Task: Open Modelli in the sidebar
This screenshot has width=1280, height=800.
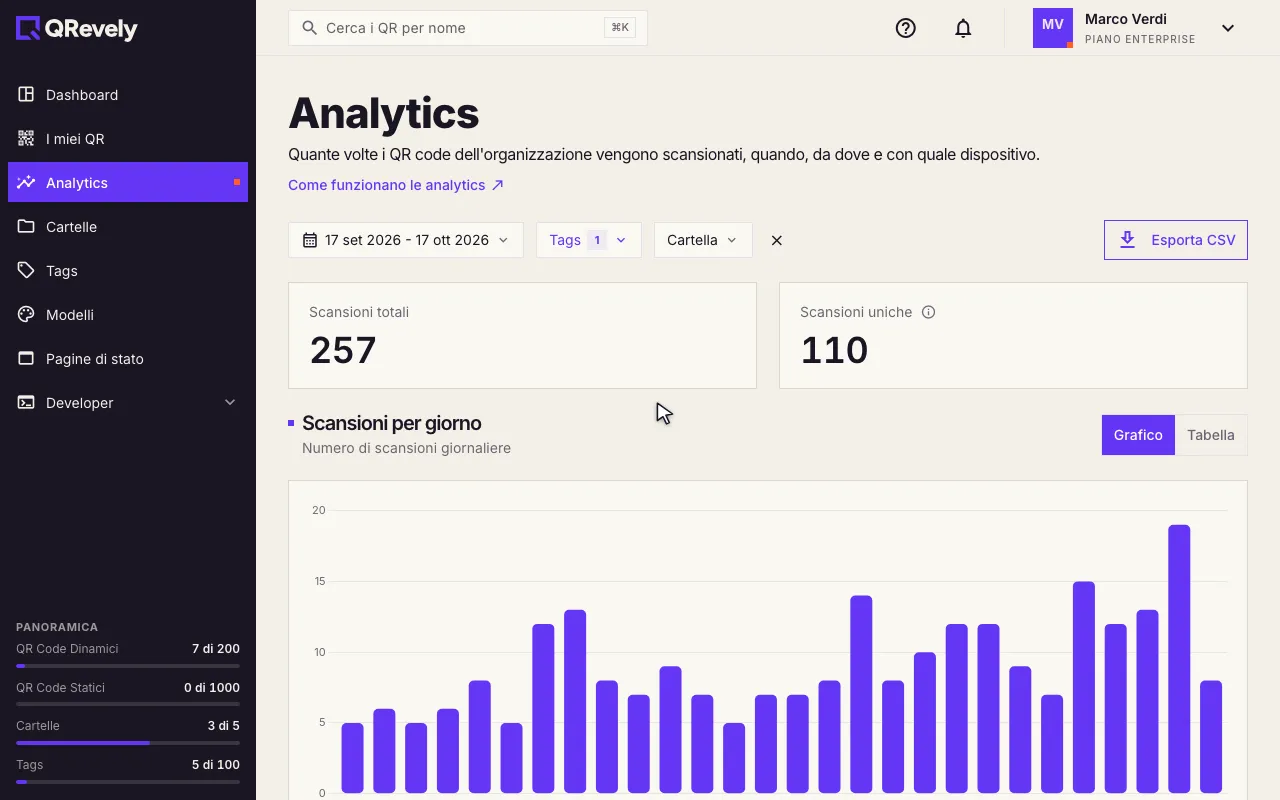Action: pyautogui.click(x=128, y=315)
